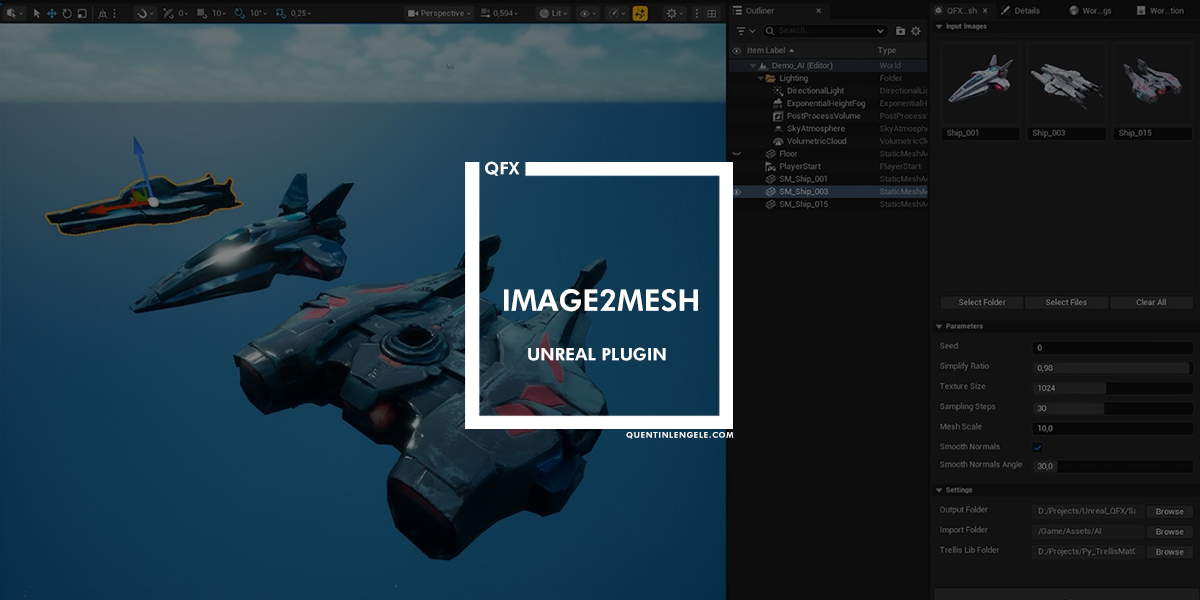Click the Select Folder button
The height and width of the screenshot is (600, 1200).
tap(981, 302)
